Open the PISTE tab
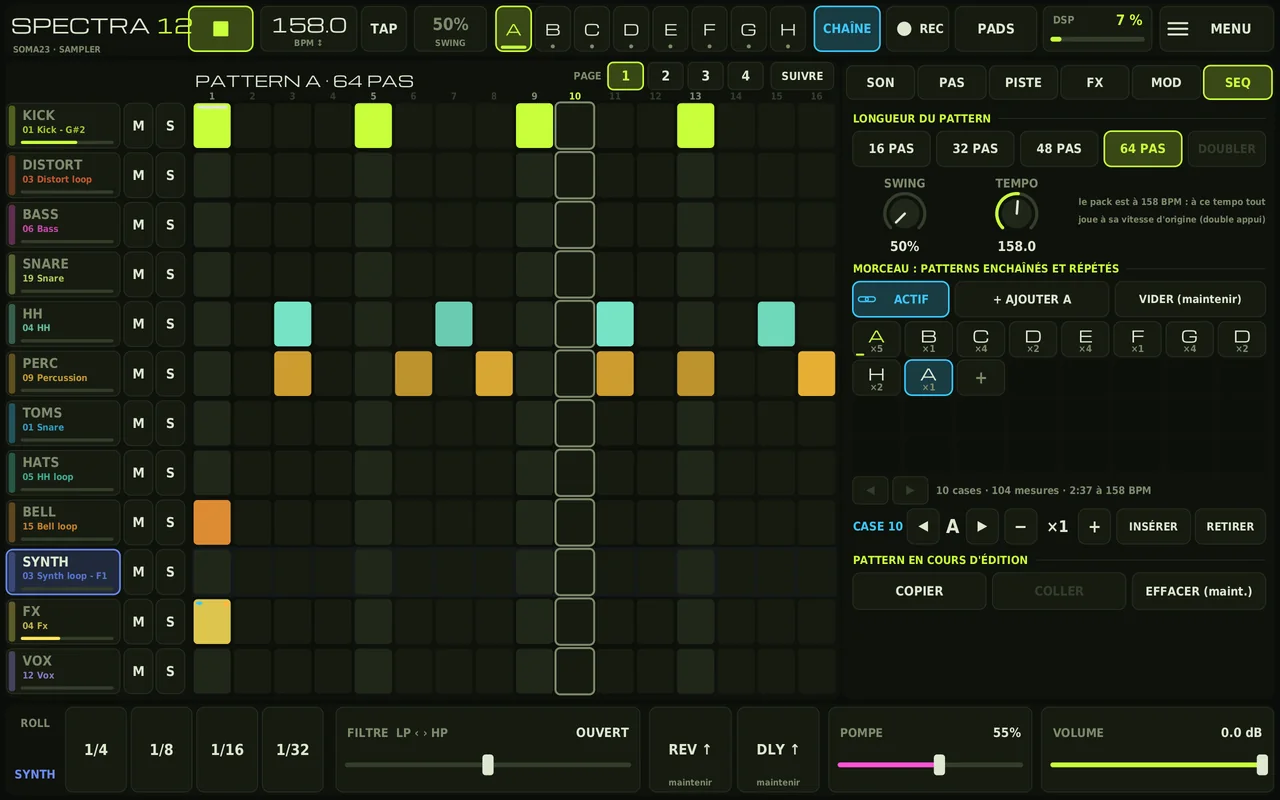Image resolution: width=1280 pixels, height=800 pixels. (1023, 82)
